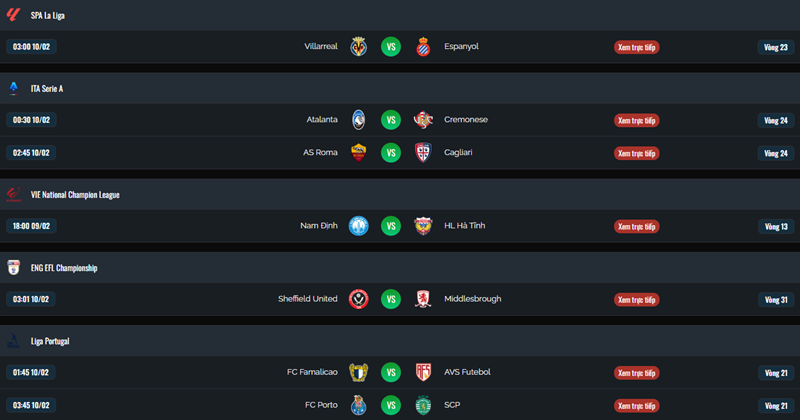Open the Liga Portugal league header

coord(49,341)
